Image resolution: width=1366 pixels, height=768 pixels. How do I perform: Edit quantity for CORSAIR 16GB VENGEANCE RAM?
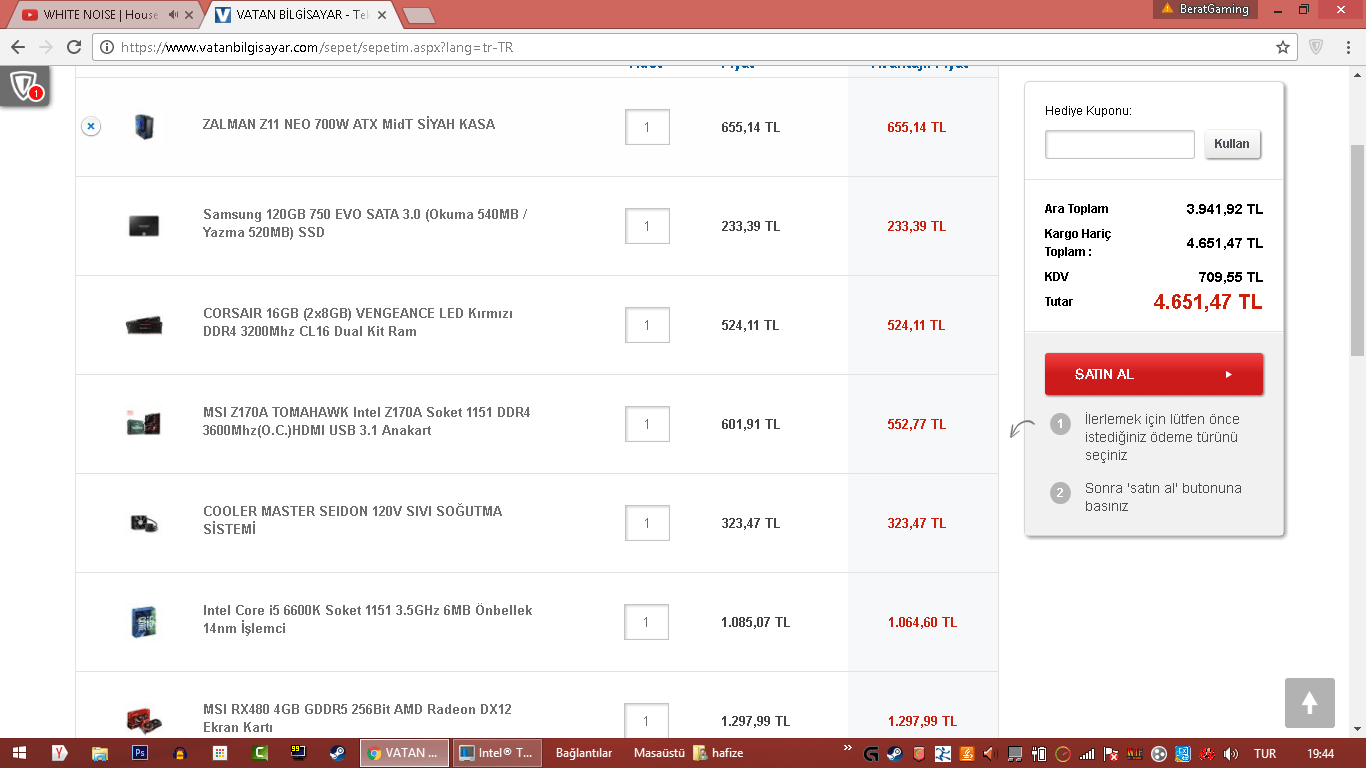tap(647, 325)
